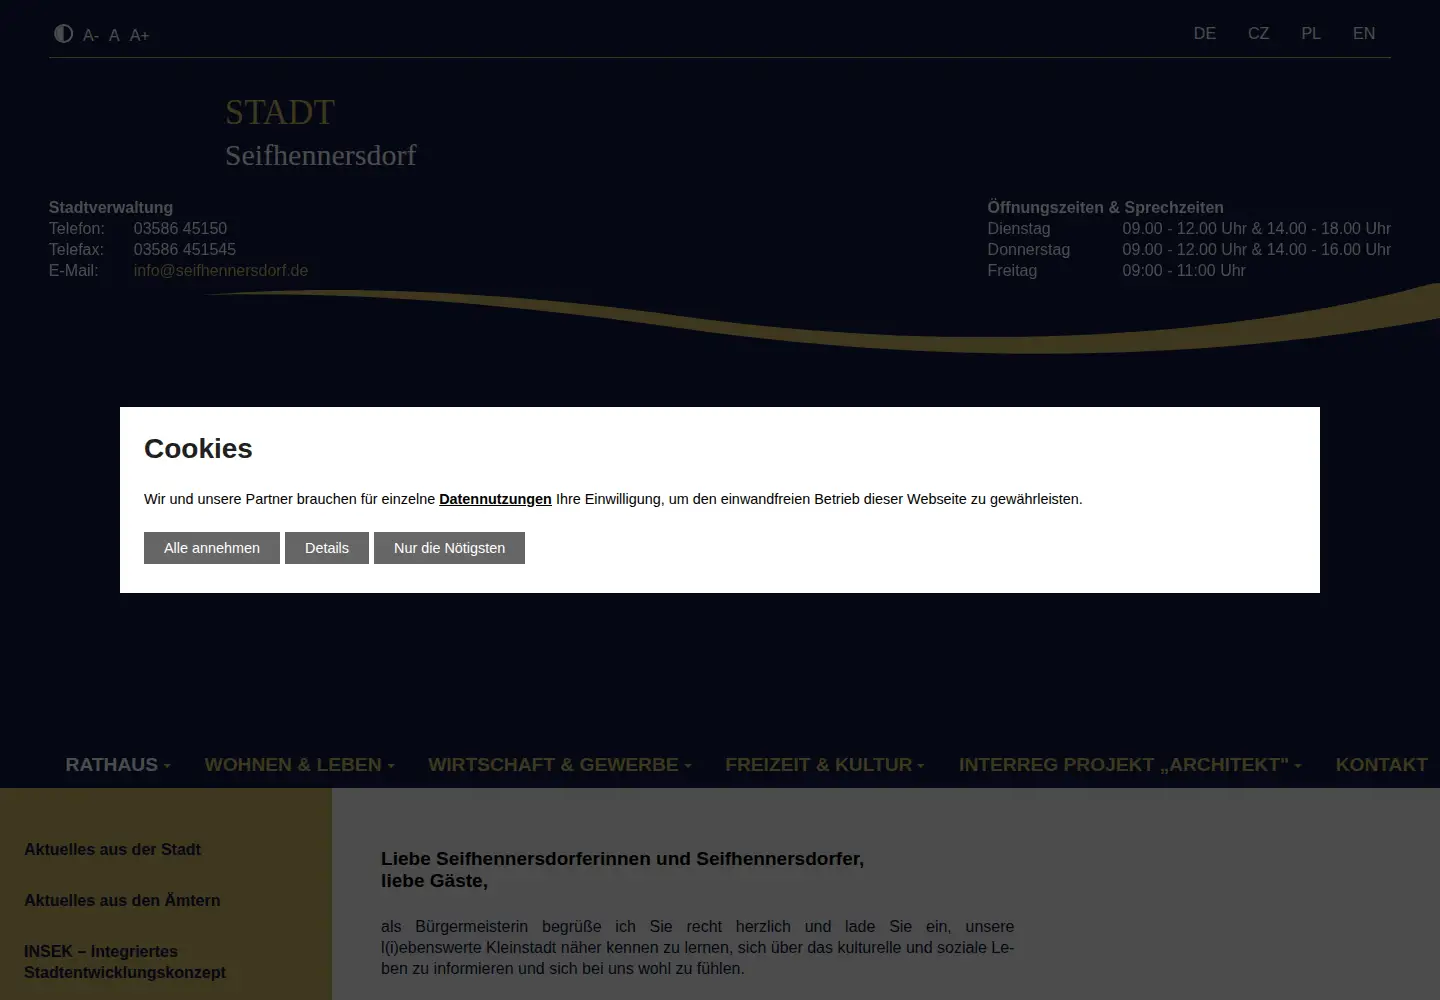Viewport: 1440px width, 1000px height.
Task: Switch language to DE
Action: 1205,33
